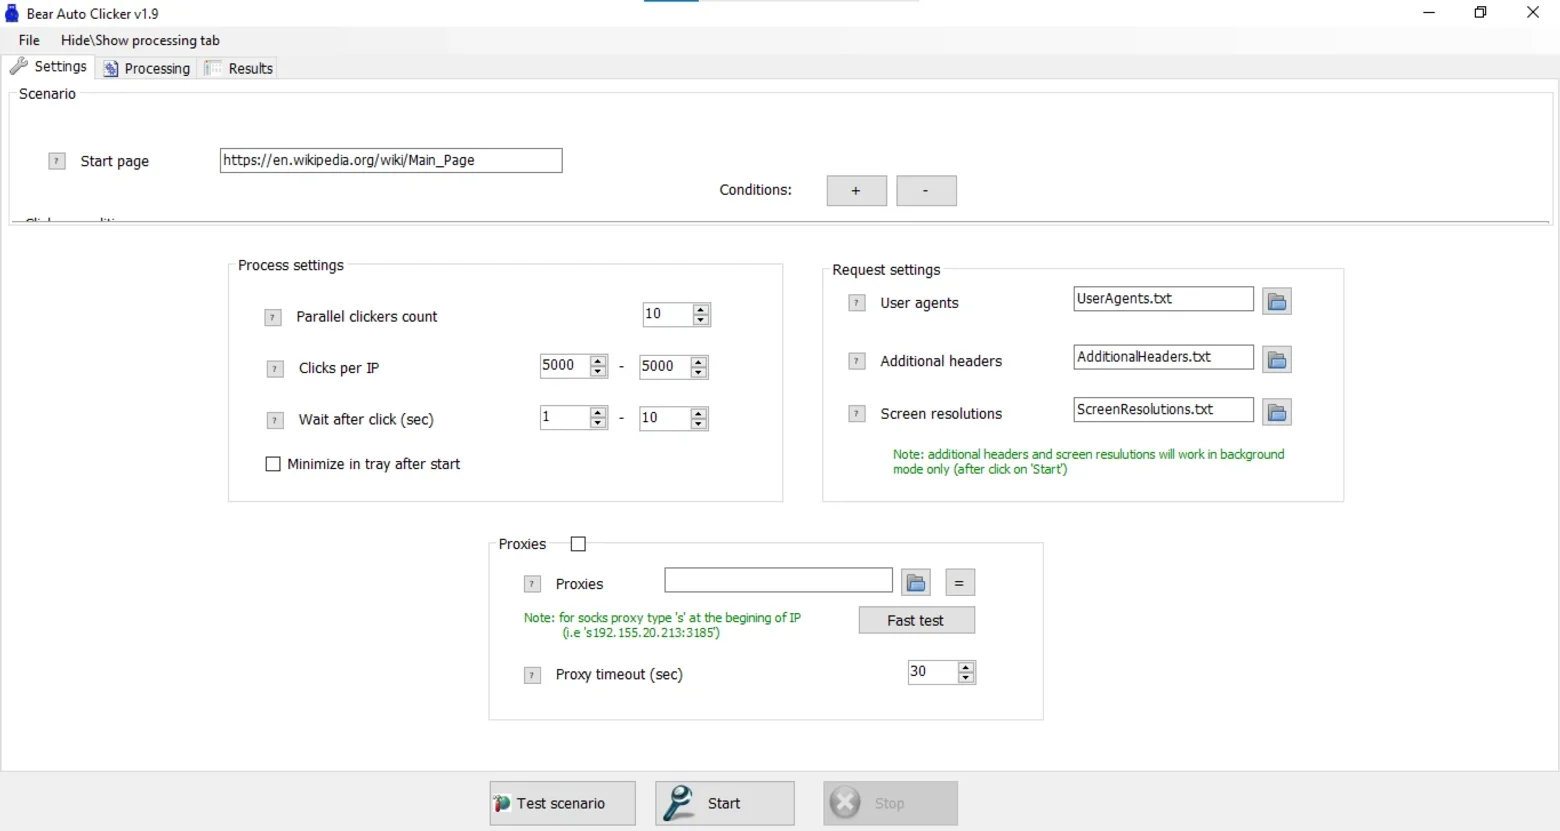Add a condition with plus button
The image size is (1560, 831).
coord(857,191)
